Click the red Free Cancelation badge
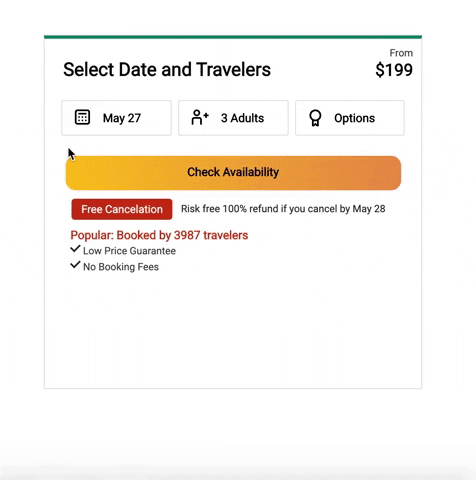The width and height of the screenshot is (476, 480). [x=122, y=209]
